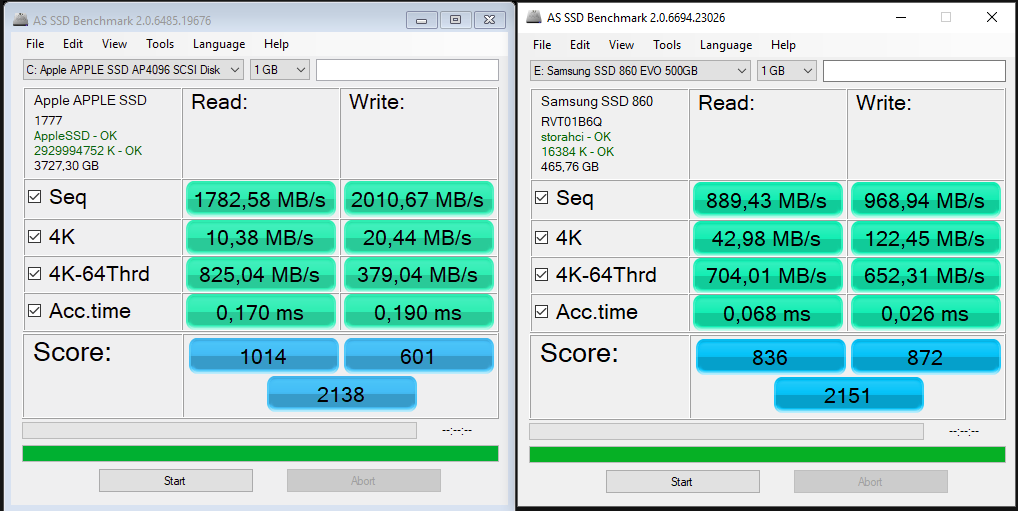This screenshot has height=511, width=1018.
Task: Disable 4K-64Thrd test in Samsung SSD window
Action: coord(541,275)
